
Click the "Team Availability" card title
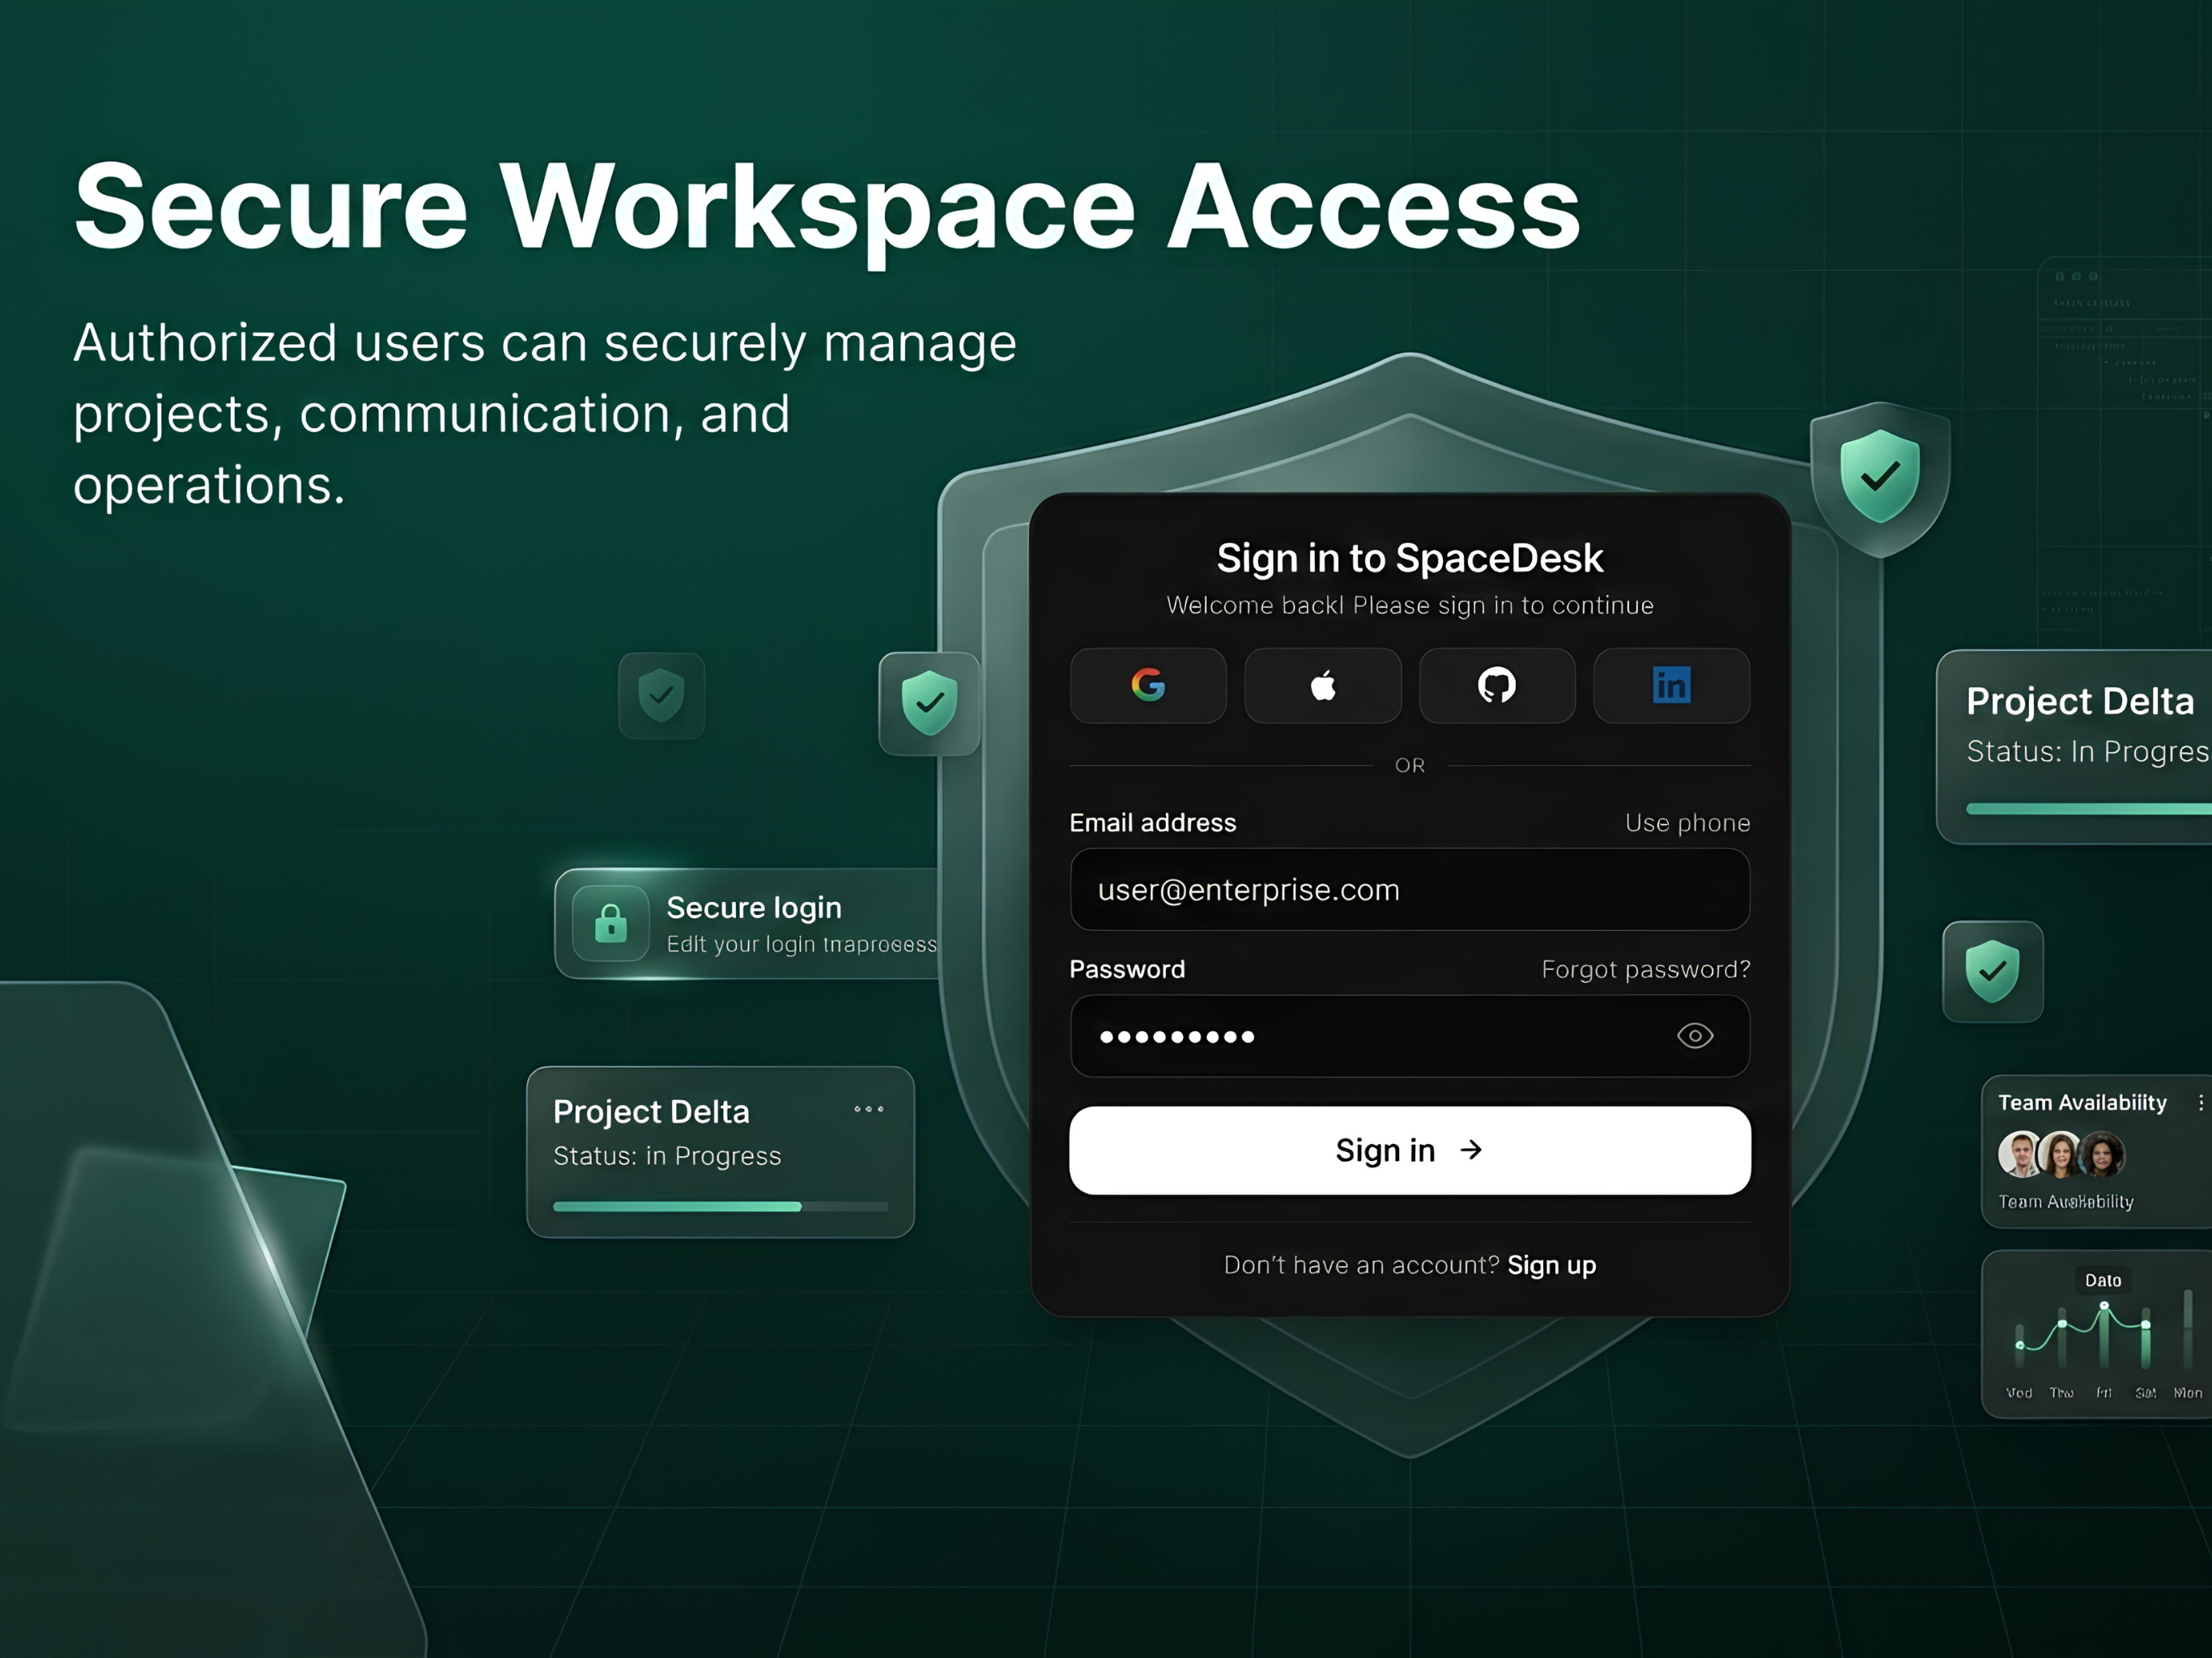coord(2082,1102)
